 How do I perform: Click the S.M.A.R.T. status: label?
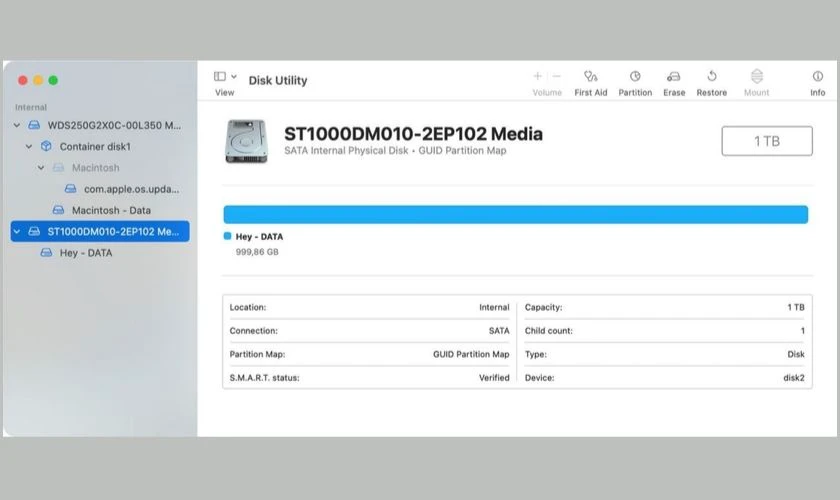[264, 378]
